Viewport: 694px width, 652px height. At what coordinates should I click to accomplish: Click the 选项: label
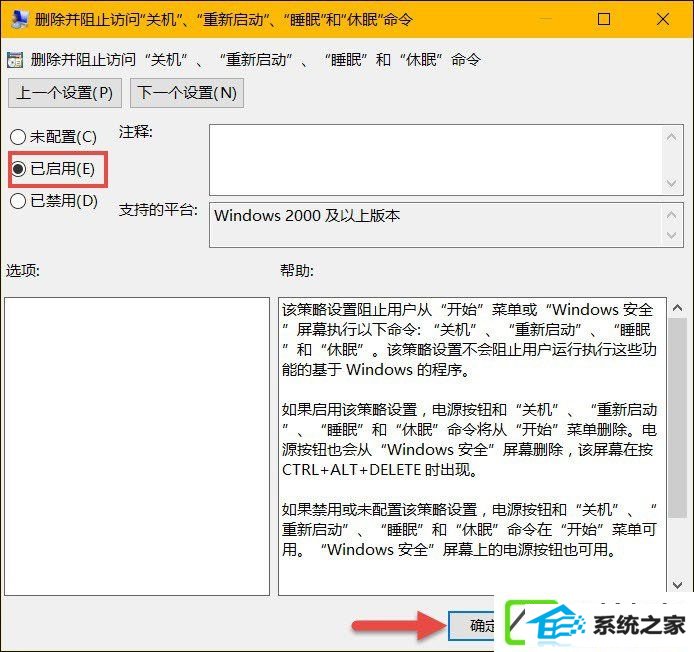23,270
